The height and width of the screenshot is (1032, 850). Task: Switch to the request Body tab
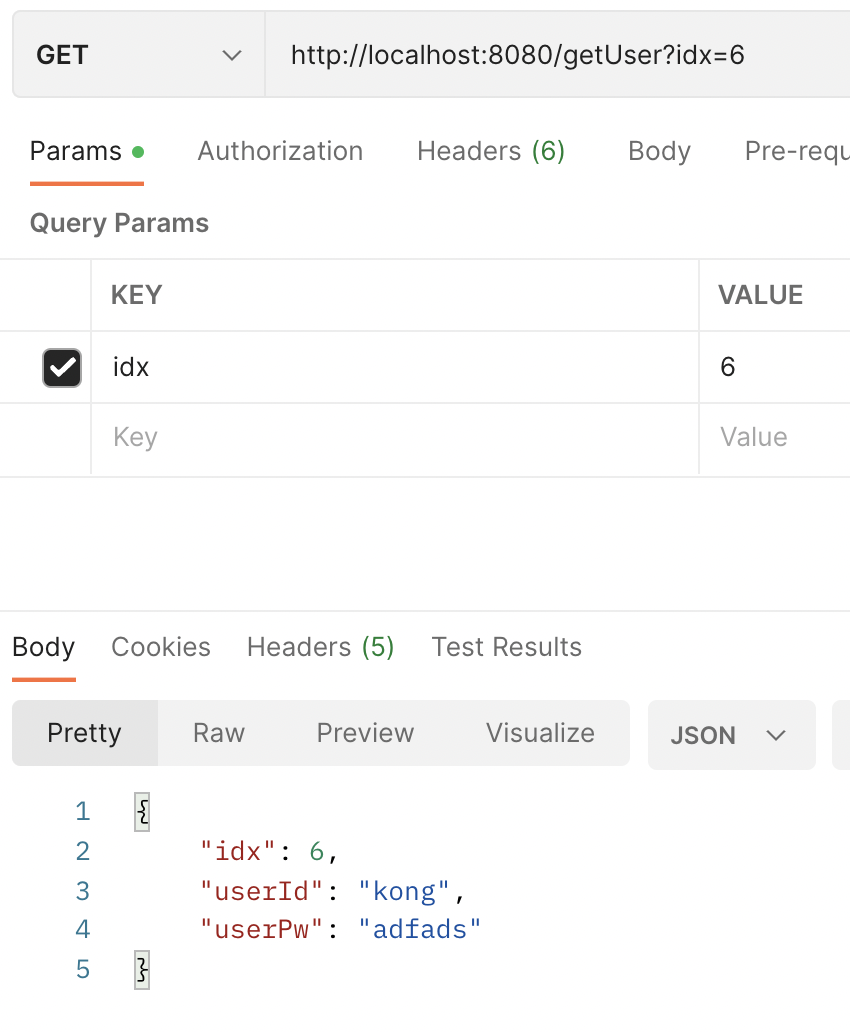pos(659,151)
